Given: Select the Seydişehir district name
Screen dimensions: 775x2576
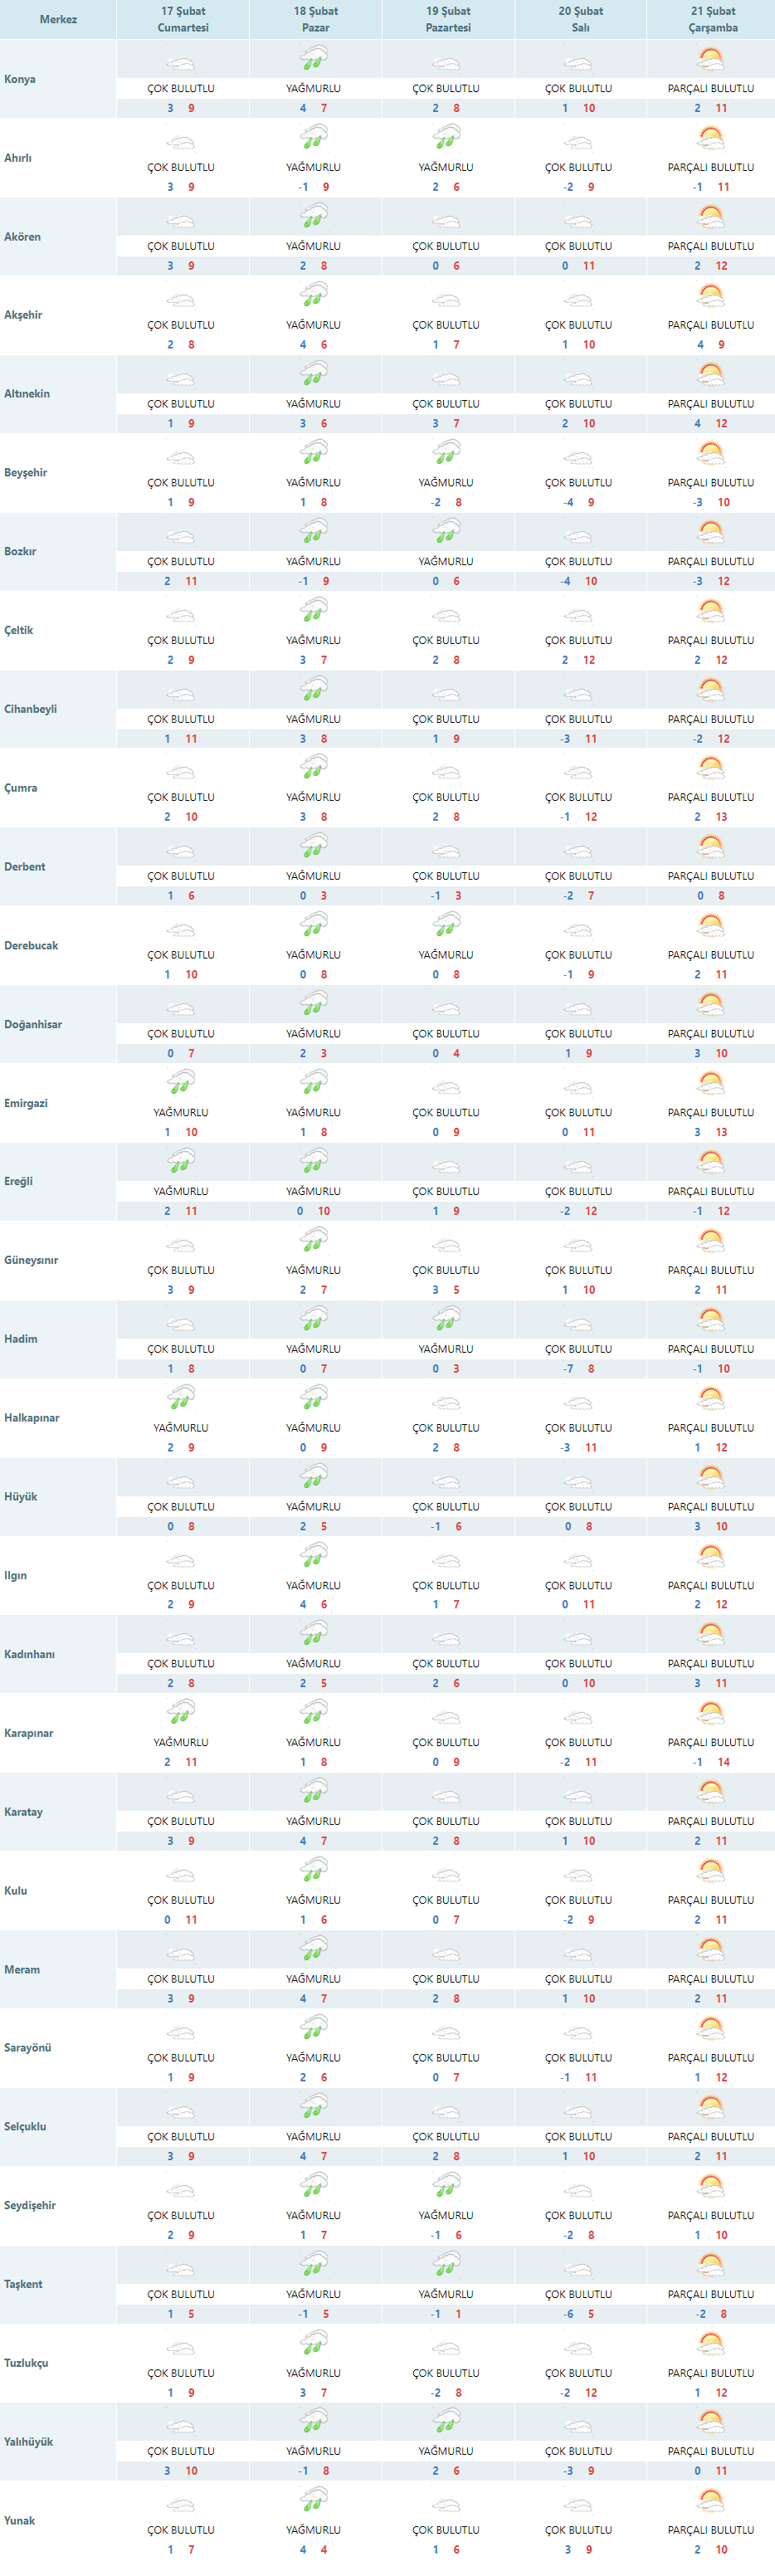Looking at the screenshot, I should pyautogui.click(x=30, y=2205).
